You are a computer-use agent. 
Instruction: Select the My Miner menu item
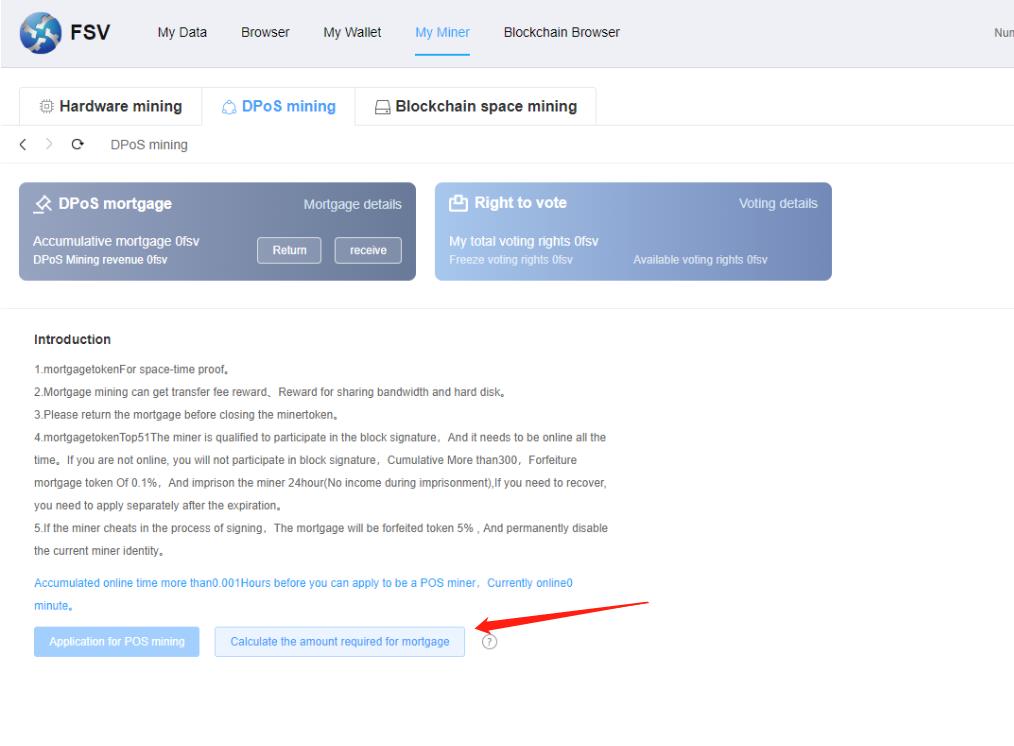point(442,32)
